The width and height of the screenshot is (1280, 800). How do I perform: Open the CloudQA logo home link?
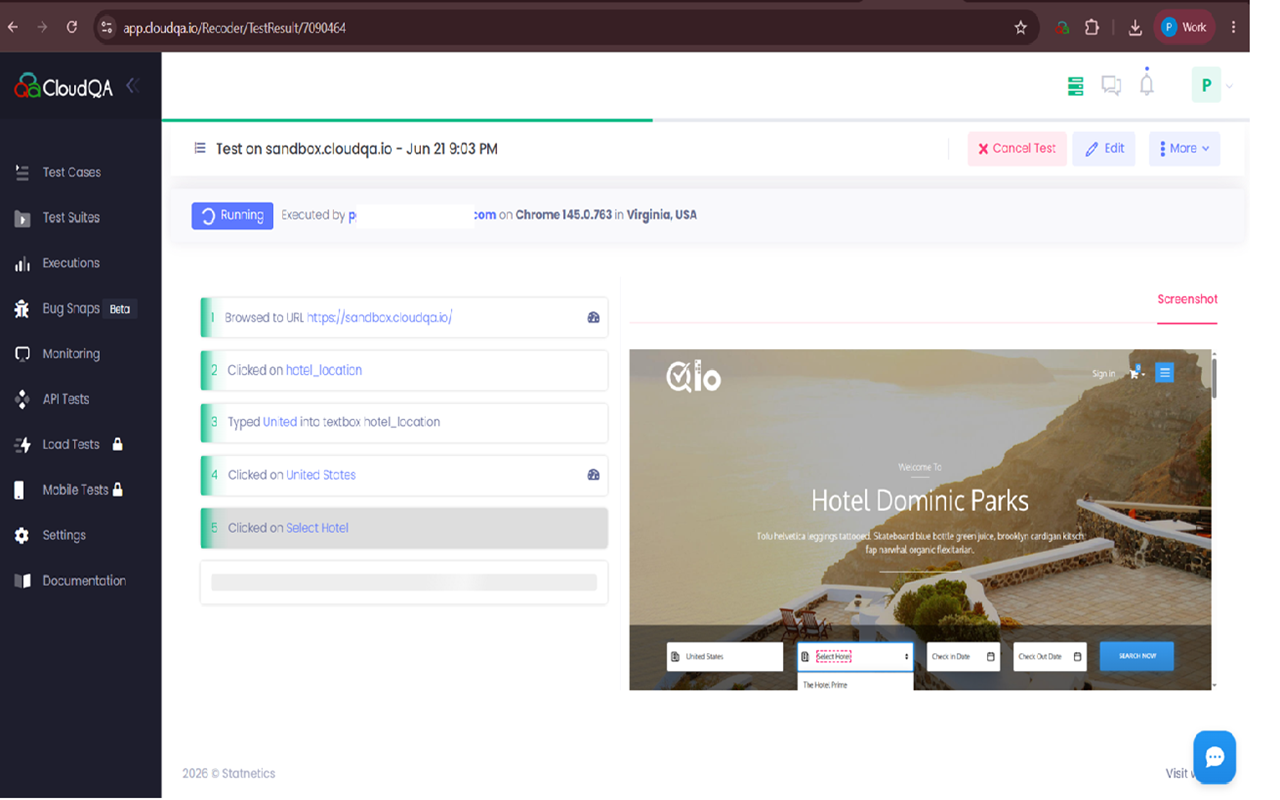coord(63,87)
